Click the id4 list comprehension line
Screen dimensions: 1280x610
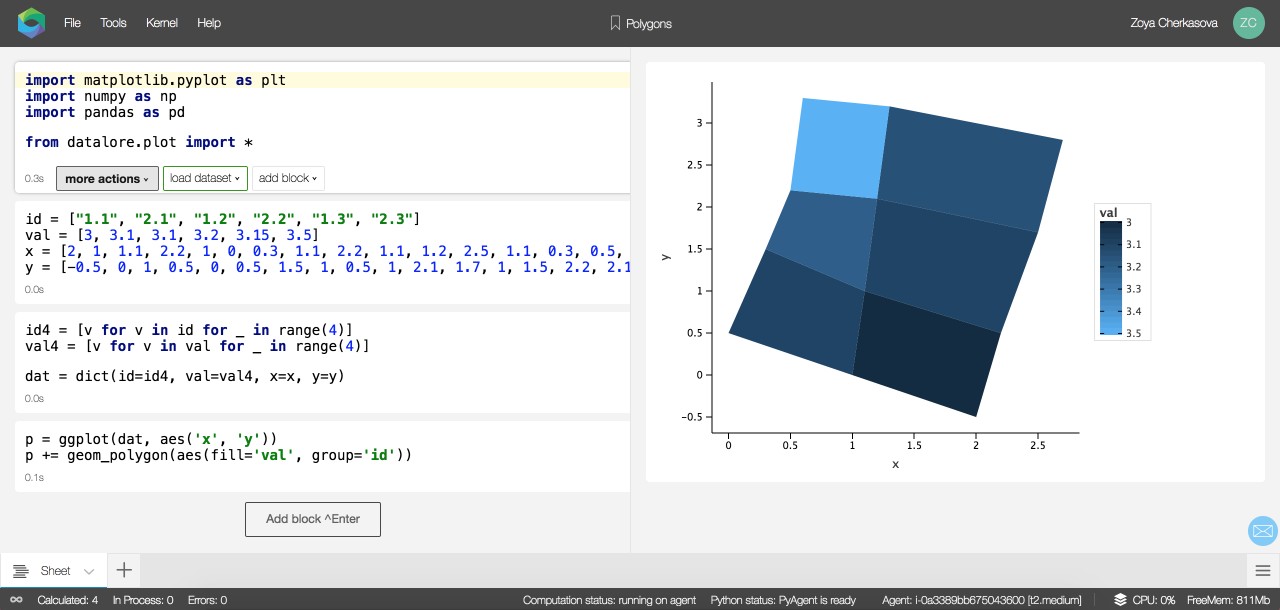pos(189,330)
